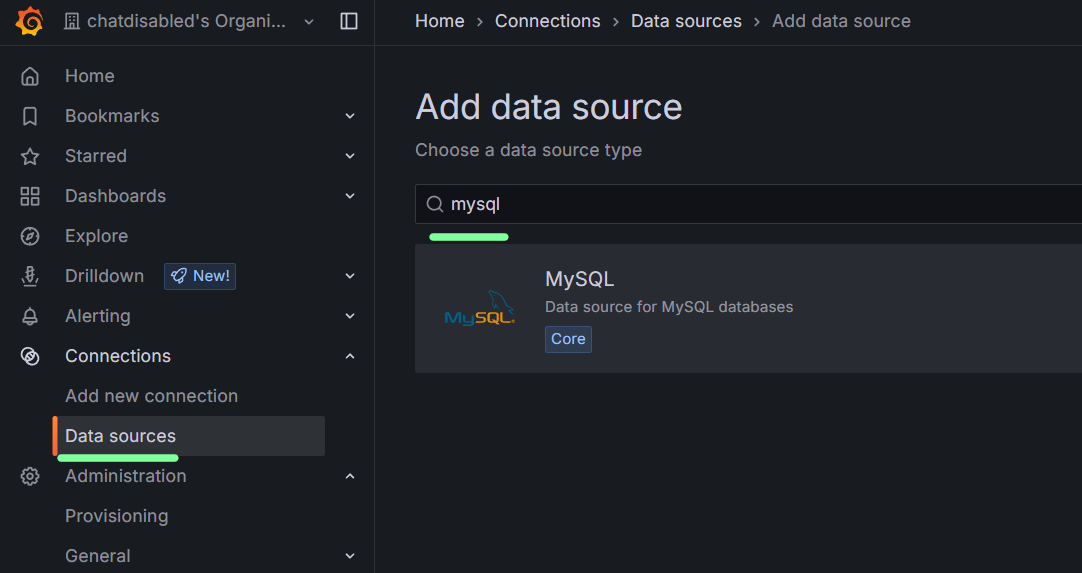This screenshot has height=573, width=1082.
Task: Open the Starred menu item
Action: click(96, 156)
